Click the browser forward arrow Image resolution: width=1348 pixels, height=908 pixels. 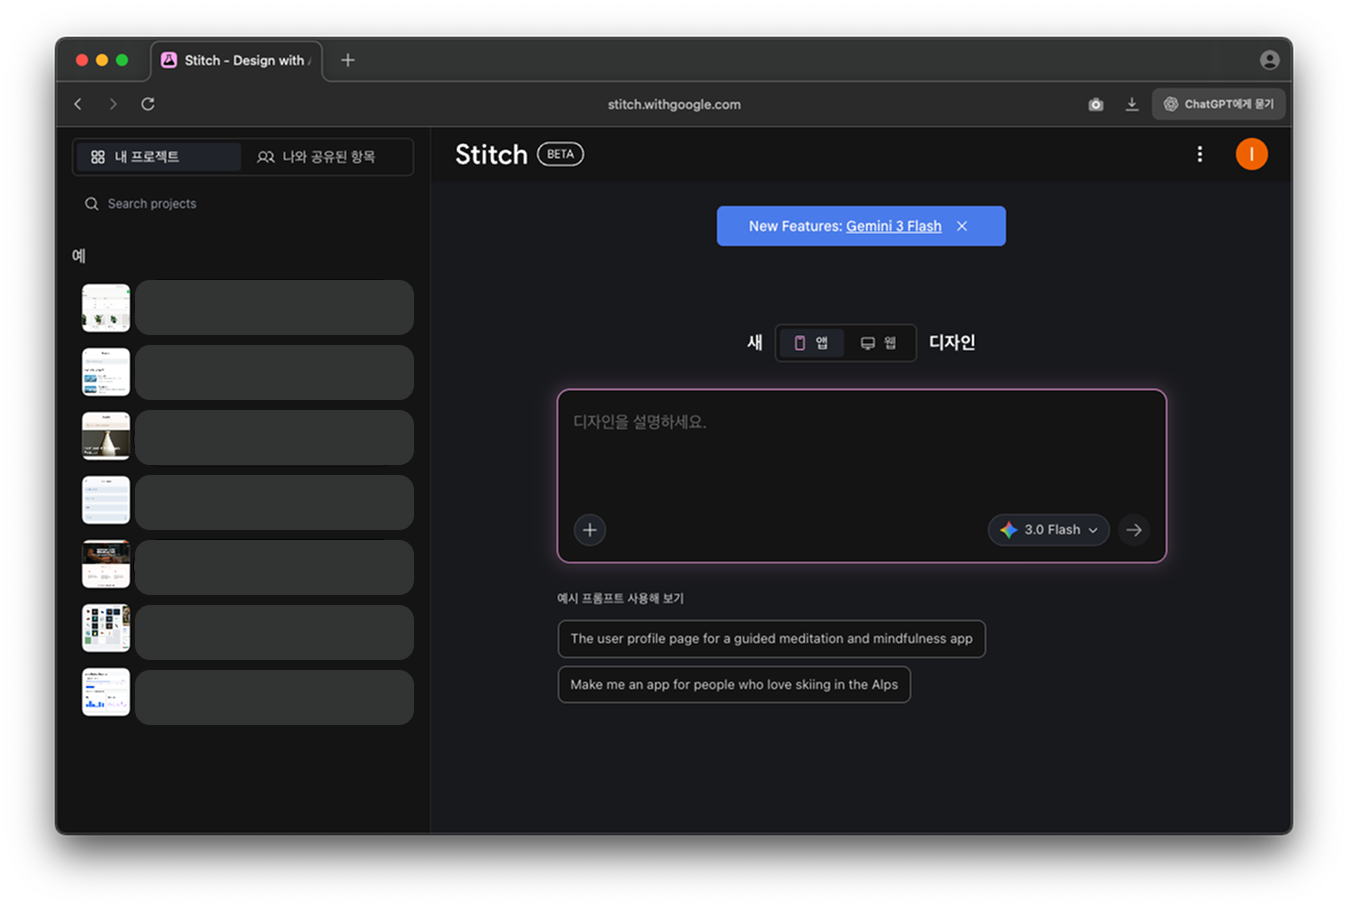pos(113,104)
